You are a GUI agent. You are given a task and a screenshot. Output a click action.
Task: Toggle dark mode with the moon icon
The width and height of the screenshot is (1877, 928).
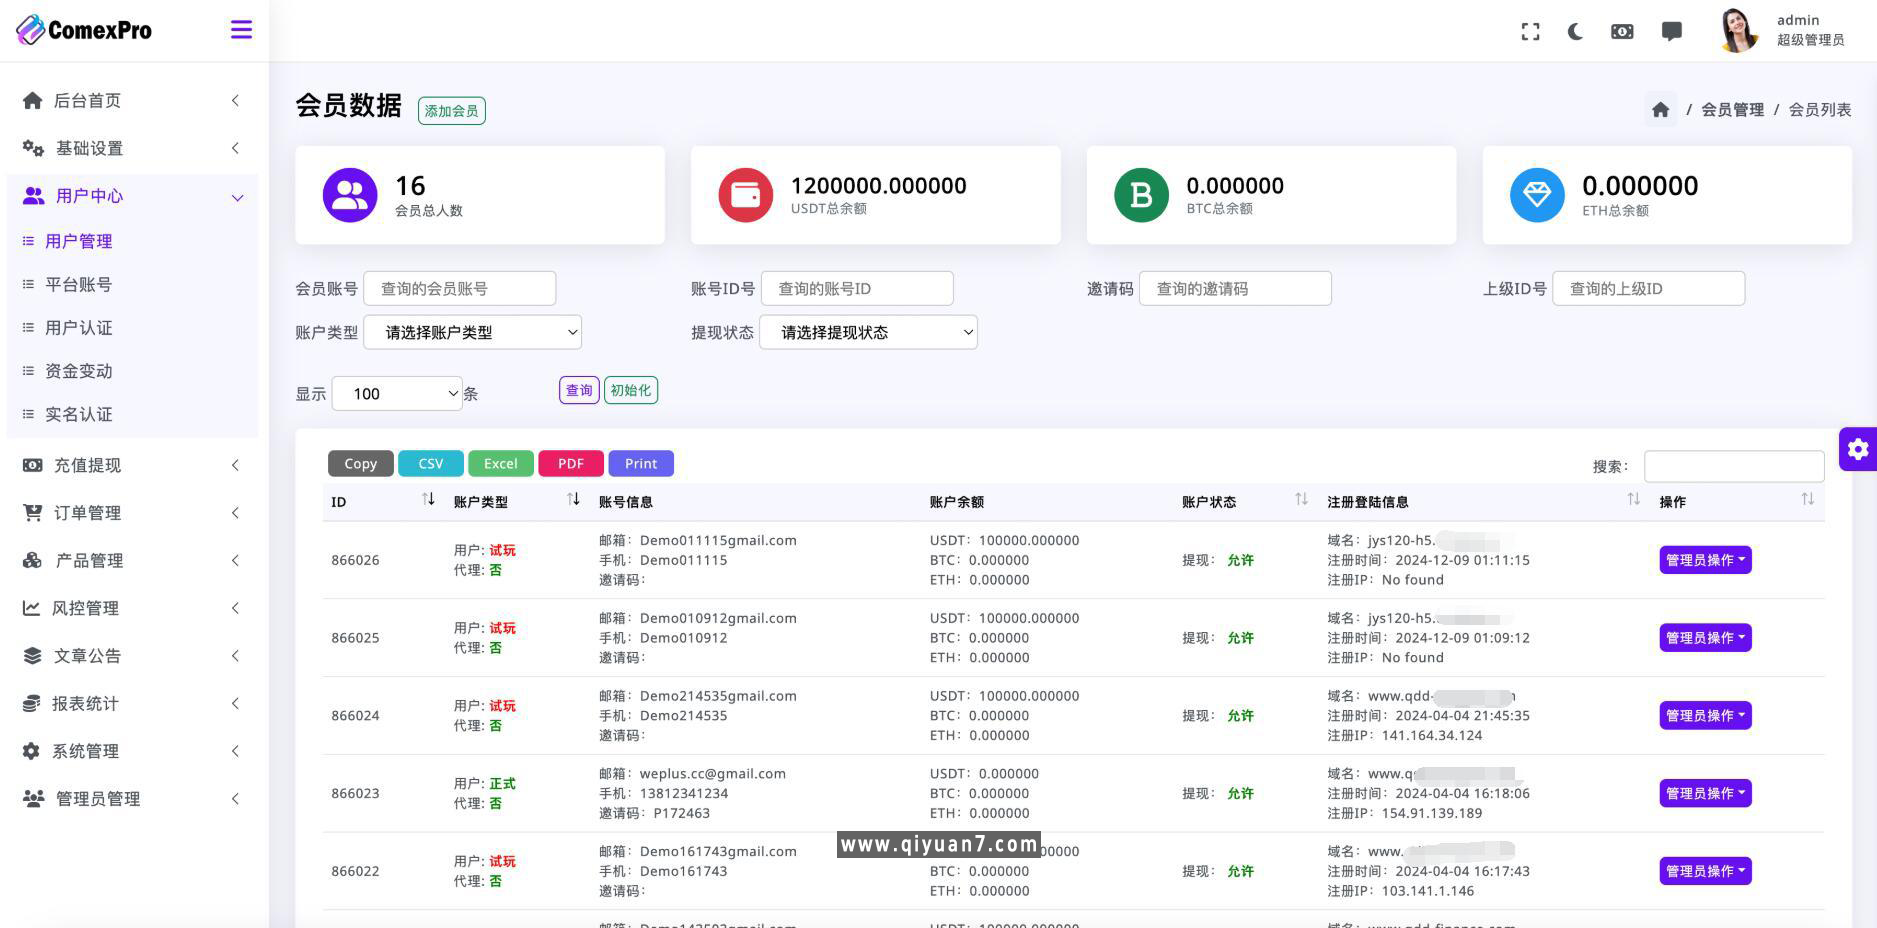pyautogui.click(x=1574, y=31)
